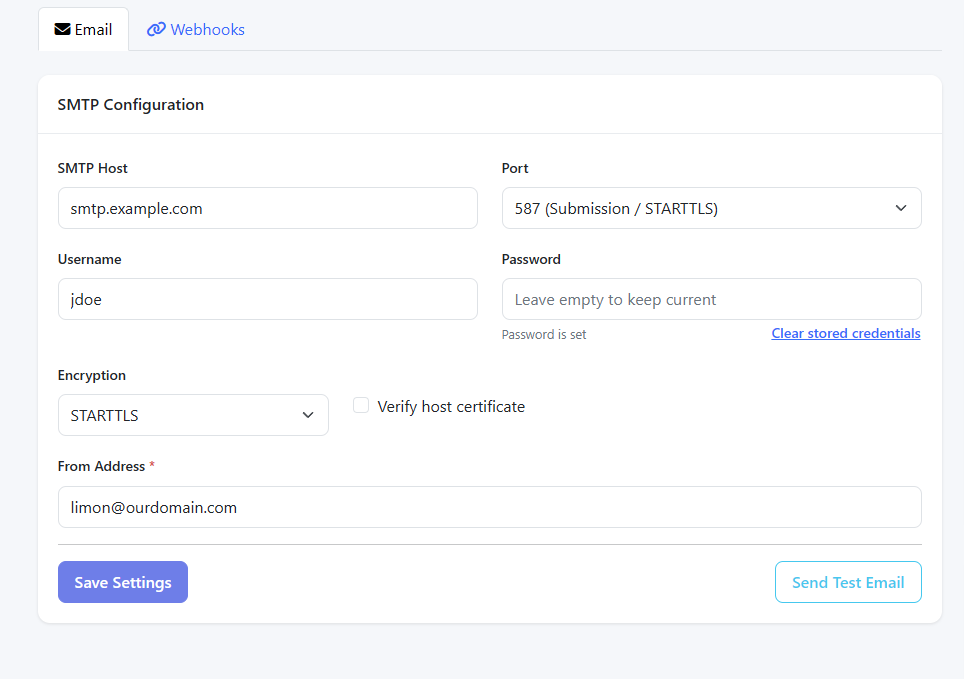
Task: Click the SMTP Host input field
Action: pyautogui.click(x=267, y=208)
